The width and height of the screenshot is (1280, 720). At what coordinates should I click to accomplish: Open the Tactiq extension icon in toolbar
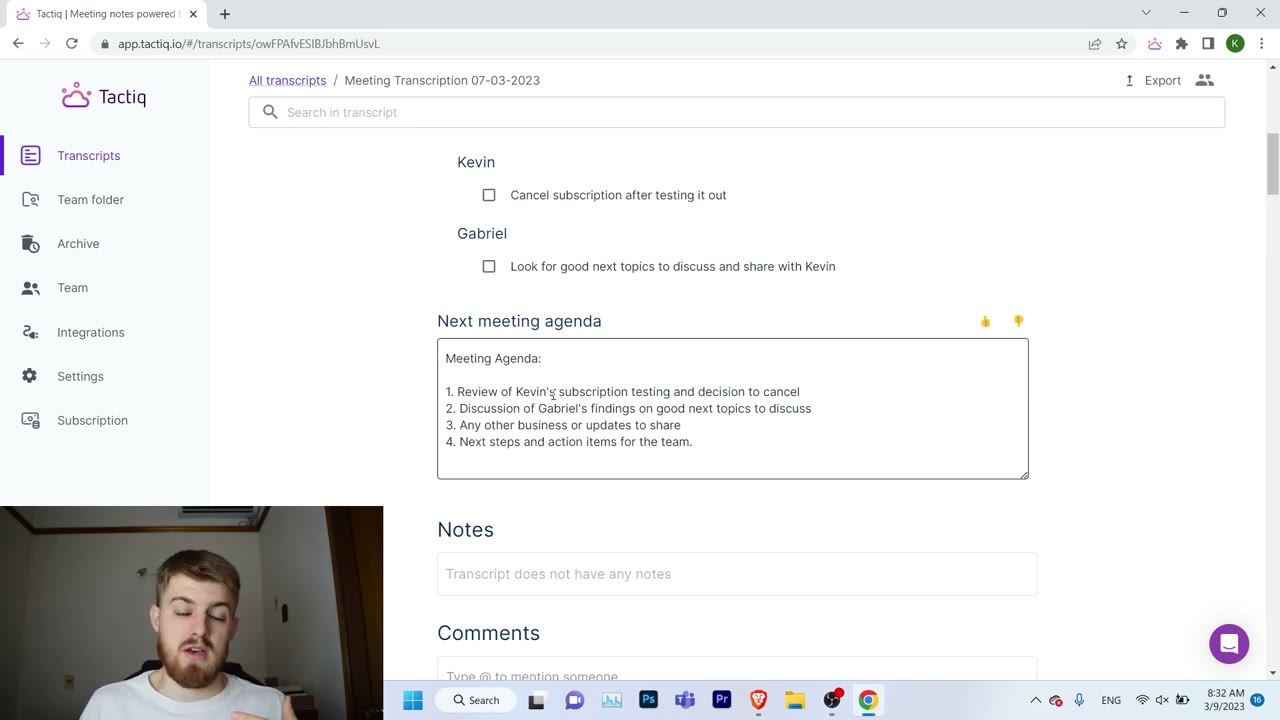[x=1154, y=43]
